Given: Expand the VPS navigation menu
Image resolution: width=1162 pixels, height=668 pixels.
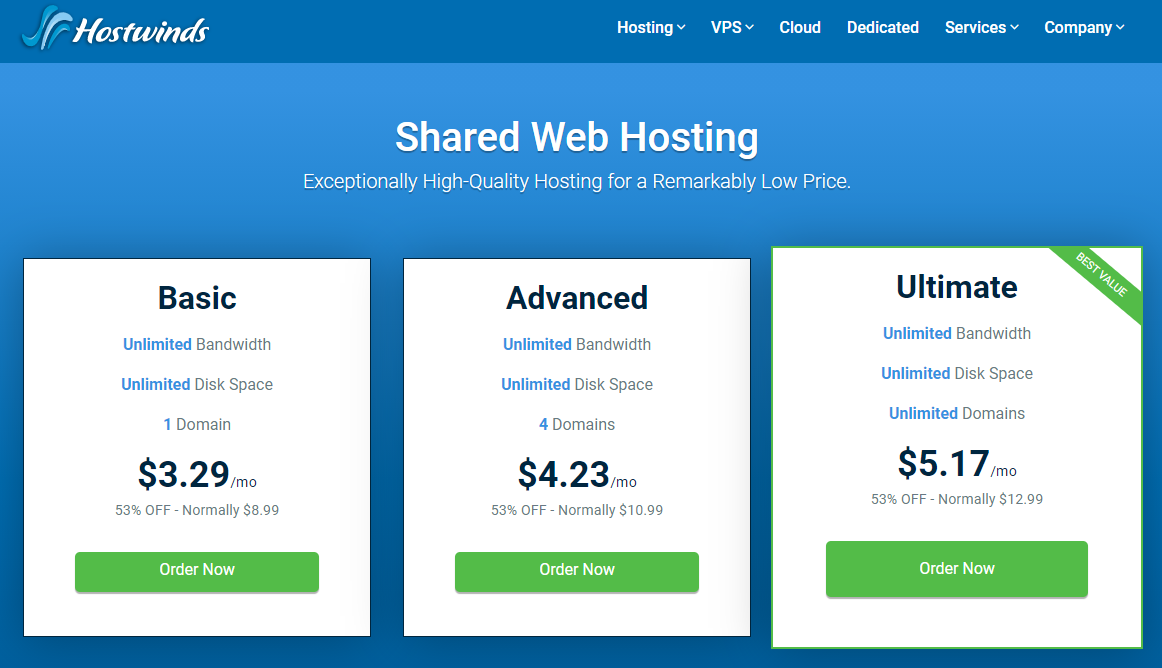Looking at the screenshot, I should tap(731, 27).
